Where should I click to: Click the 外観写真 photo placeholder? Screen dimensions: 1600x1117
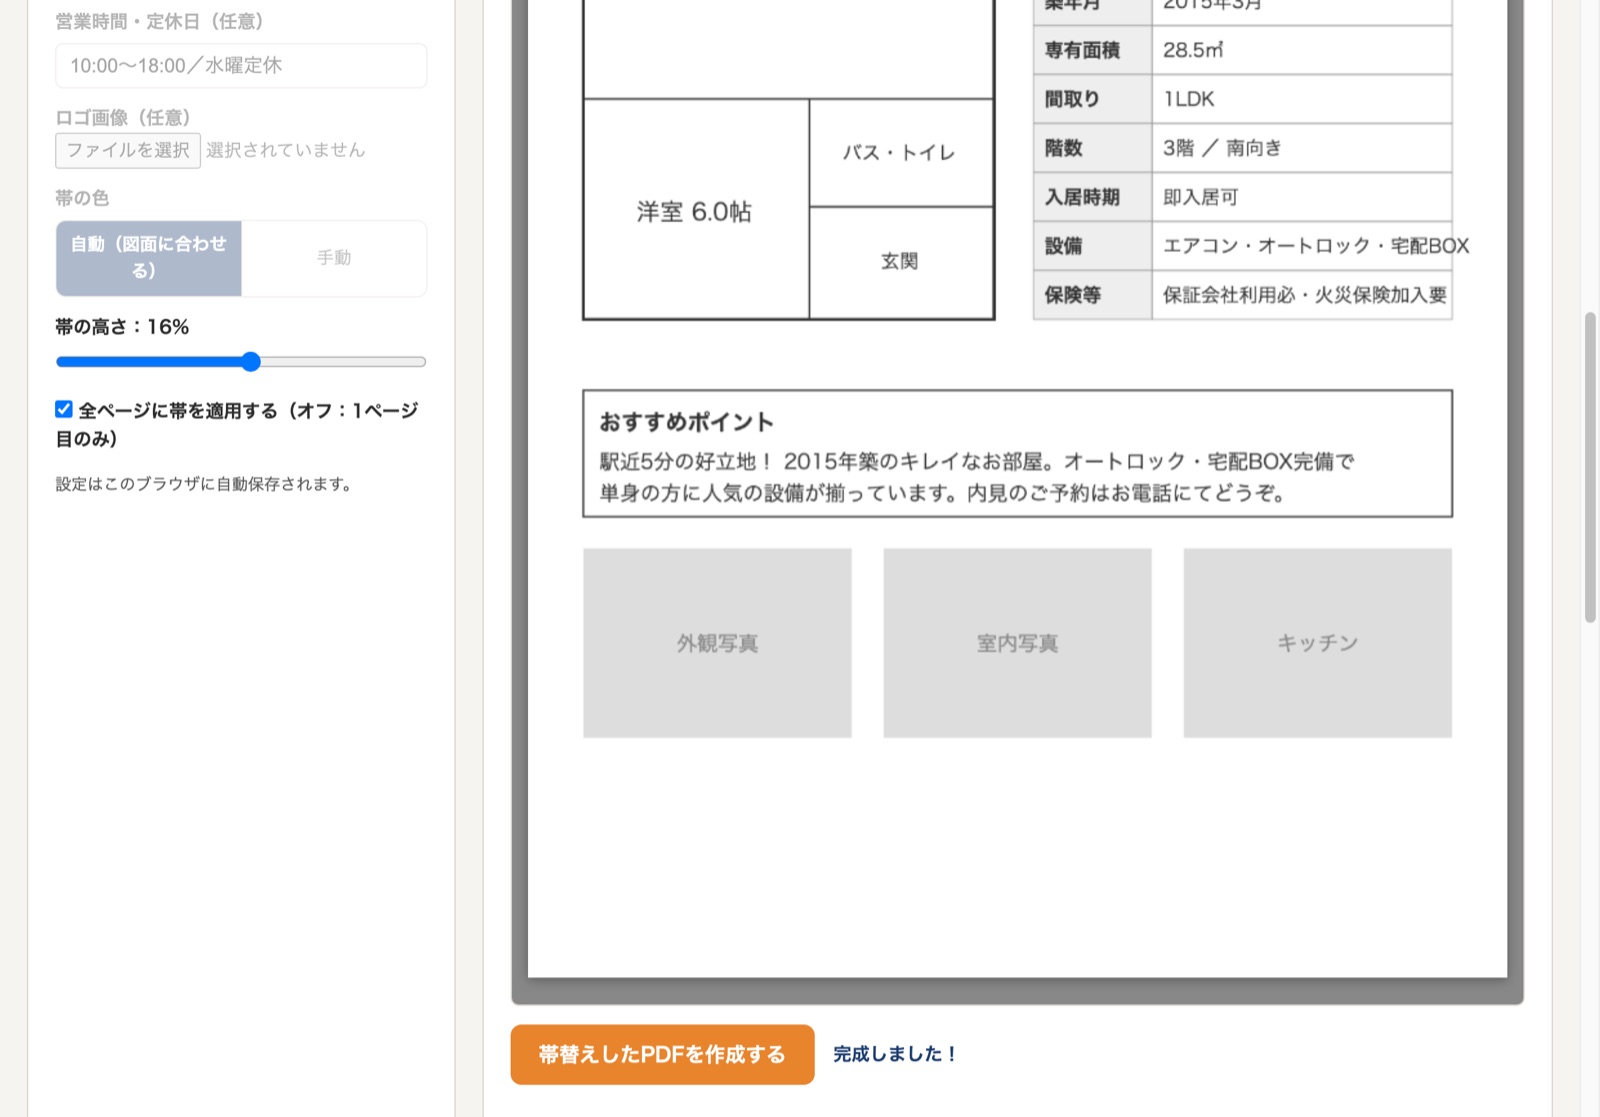coord(718,643)
